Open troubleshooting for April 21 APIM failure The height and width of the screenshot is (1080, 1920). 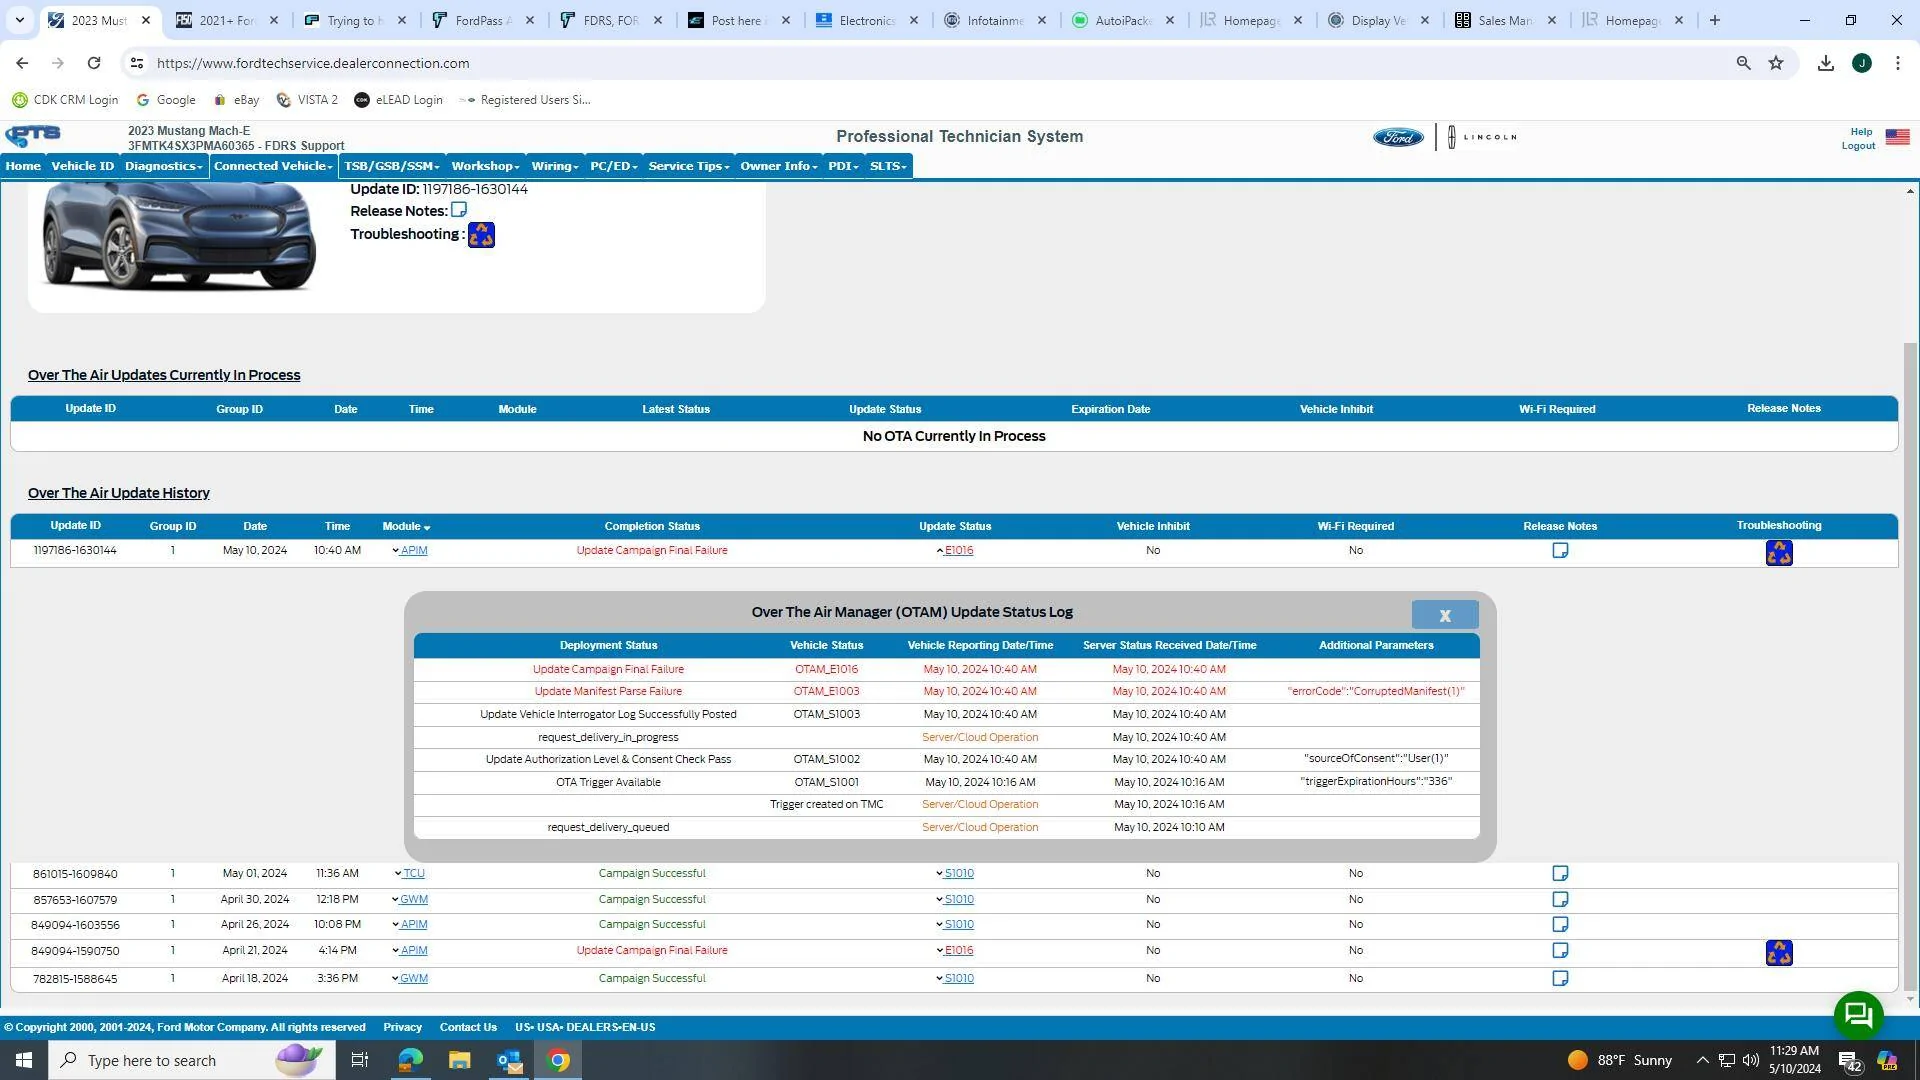(1779, 953)
